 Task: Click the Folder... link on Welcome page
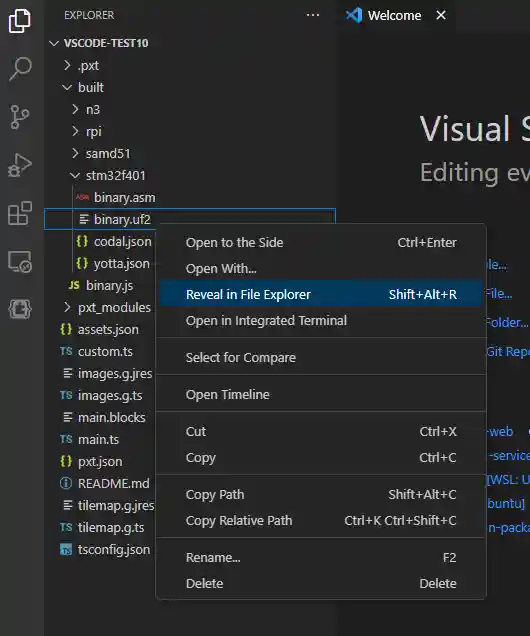[507, 323]
